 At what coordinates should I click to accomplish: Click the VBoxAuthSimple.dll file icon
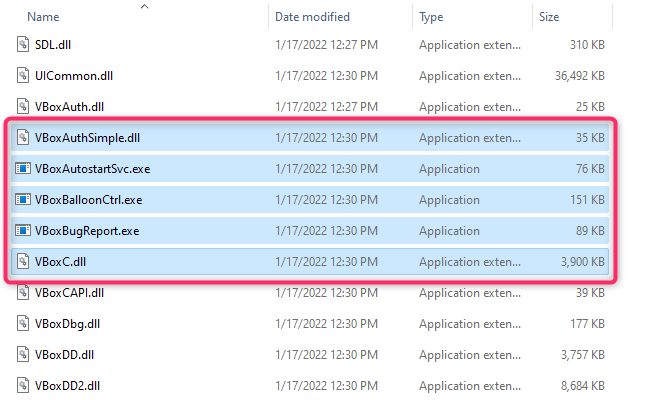[x=24, y=137]
